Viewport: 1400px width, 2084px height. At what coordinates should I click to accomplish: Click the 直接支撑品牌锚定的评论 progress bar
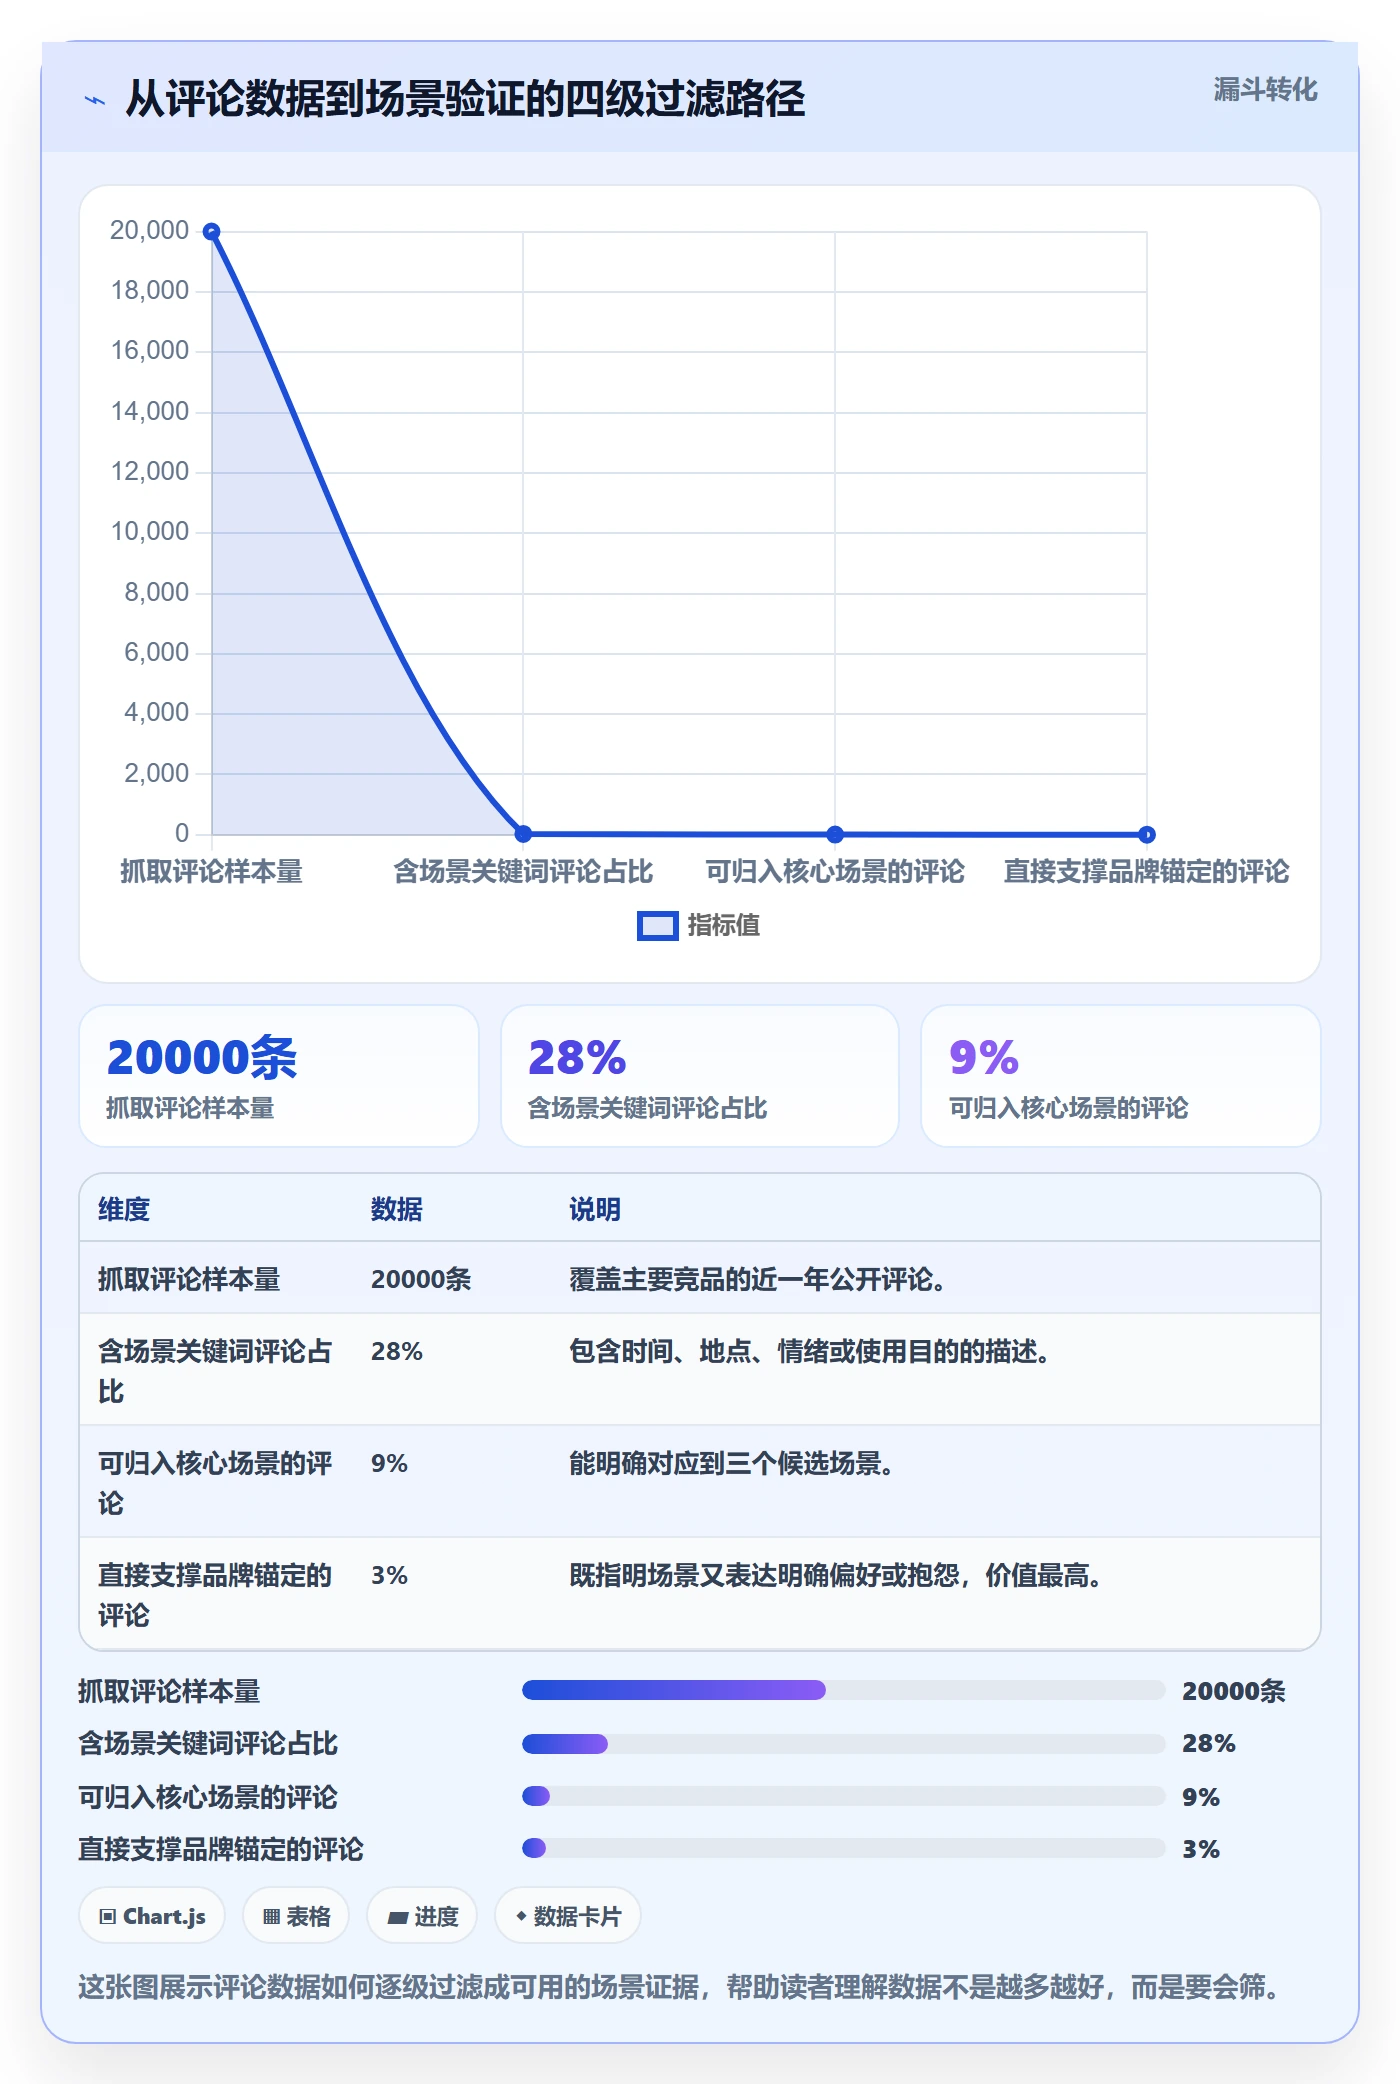point(844,1848)
